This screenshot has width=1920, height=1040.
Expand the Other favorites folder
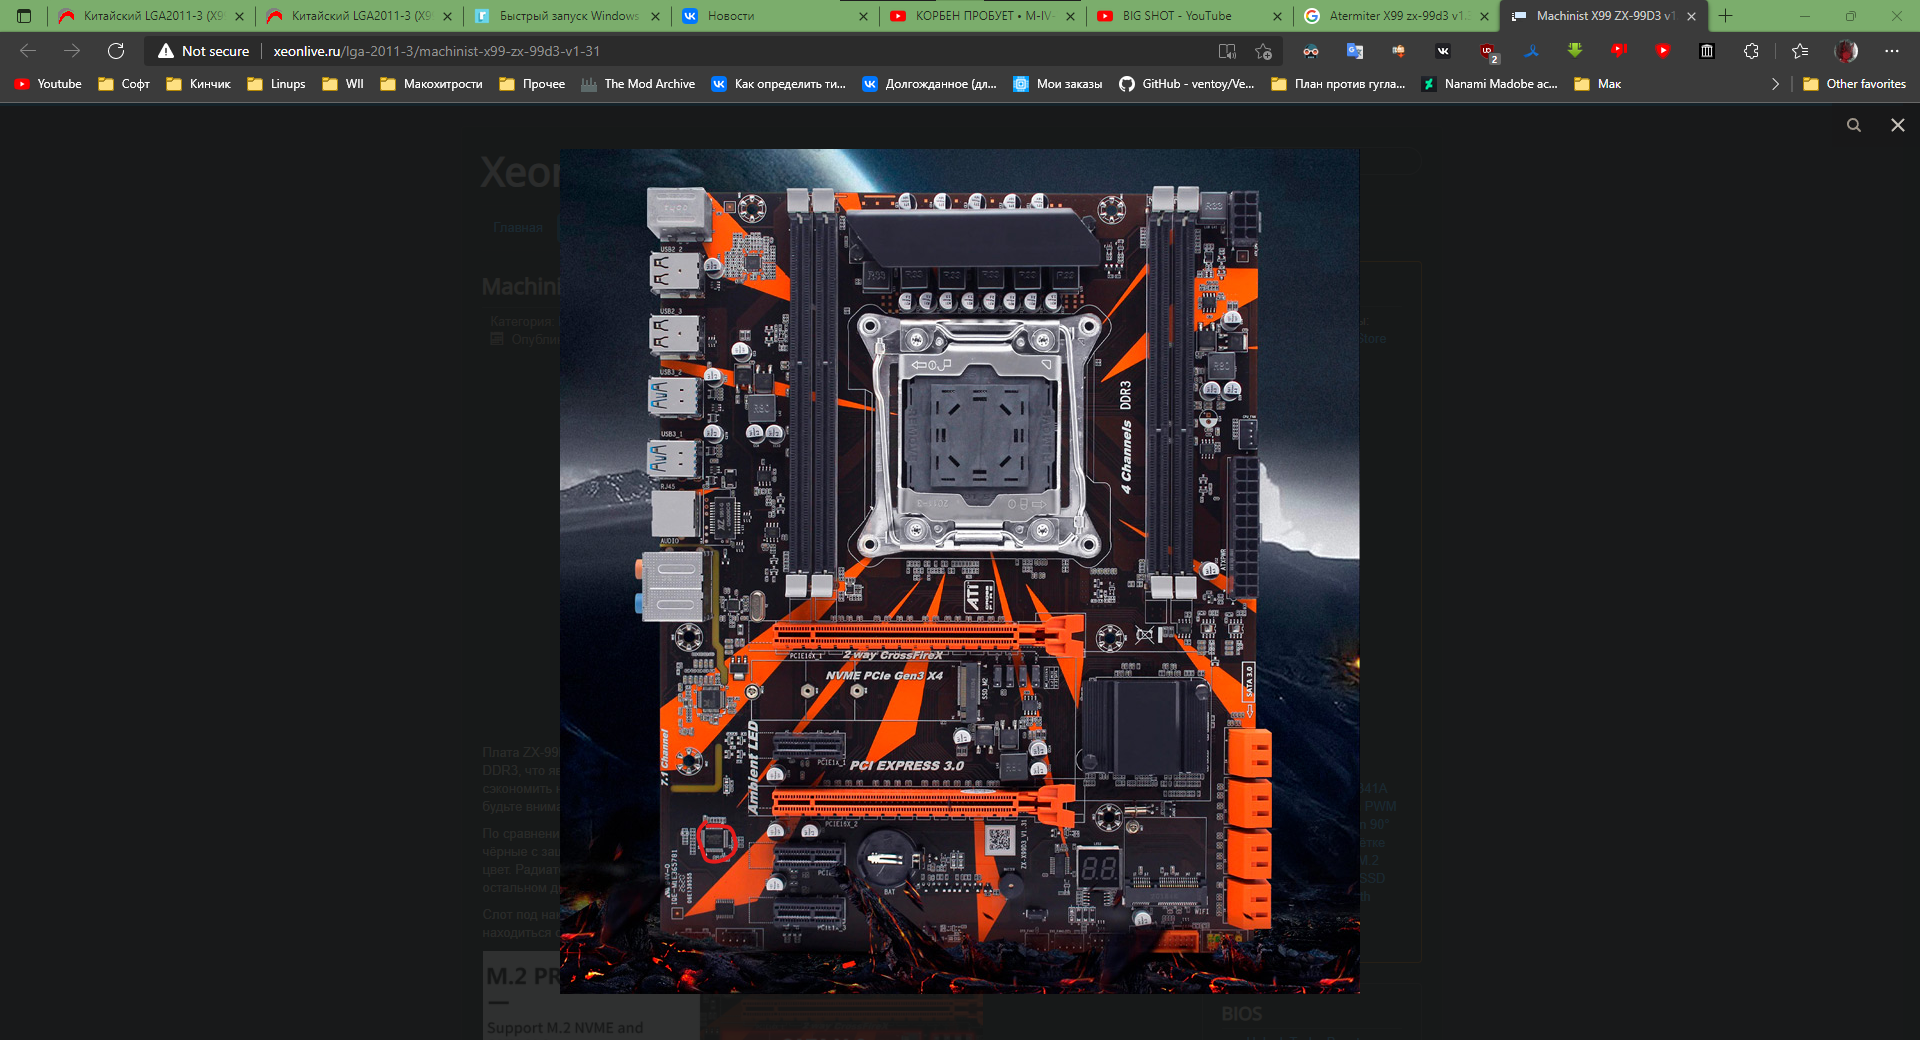(1854, 84)
